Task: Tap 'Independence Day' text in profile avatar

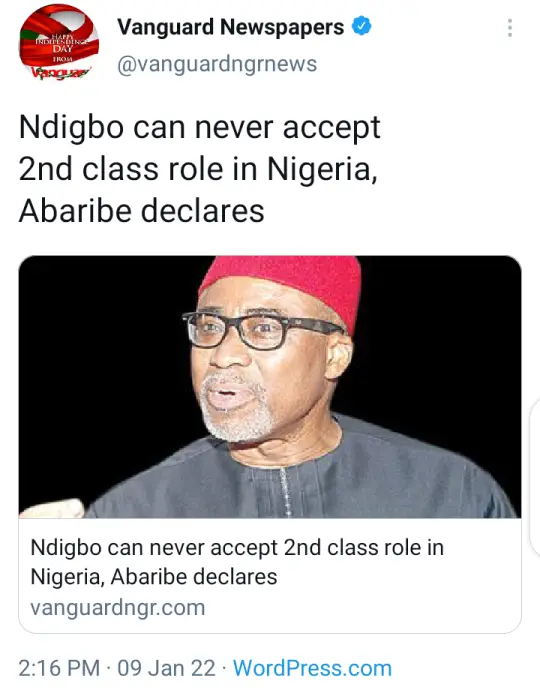Action: [x=62, y=45]
